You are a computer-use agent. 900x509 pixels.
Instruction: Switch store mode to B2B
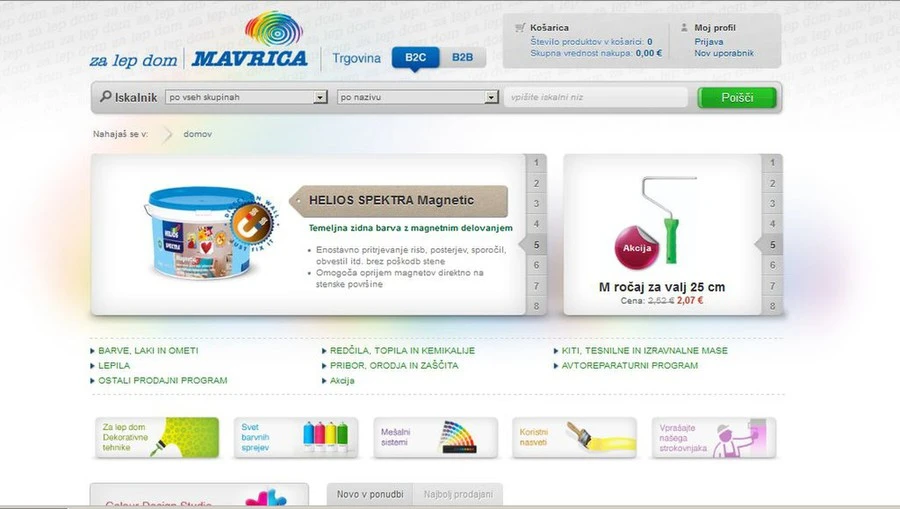coord(462,58)
